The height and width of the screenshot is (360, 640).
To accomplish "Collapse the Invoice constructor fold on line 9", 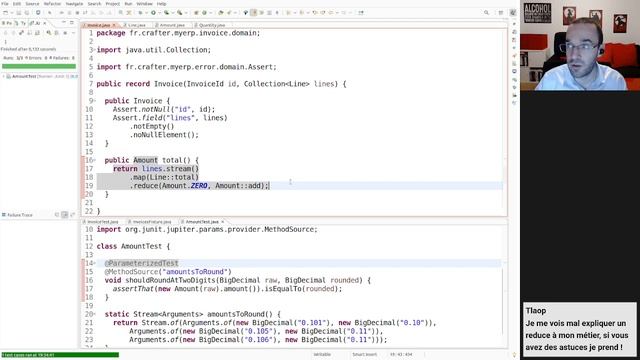I will click(x=95, y=101).
